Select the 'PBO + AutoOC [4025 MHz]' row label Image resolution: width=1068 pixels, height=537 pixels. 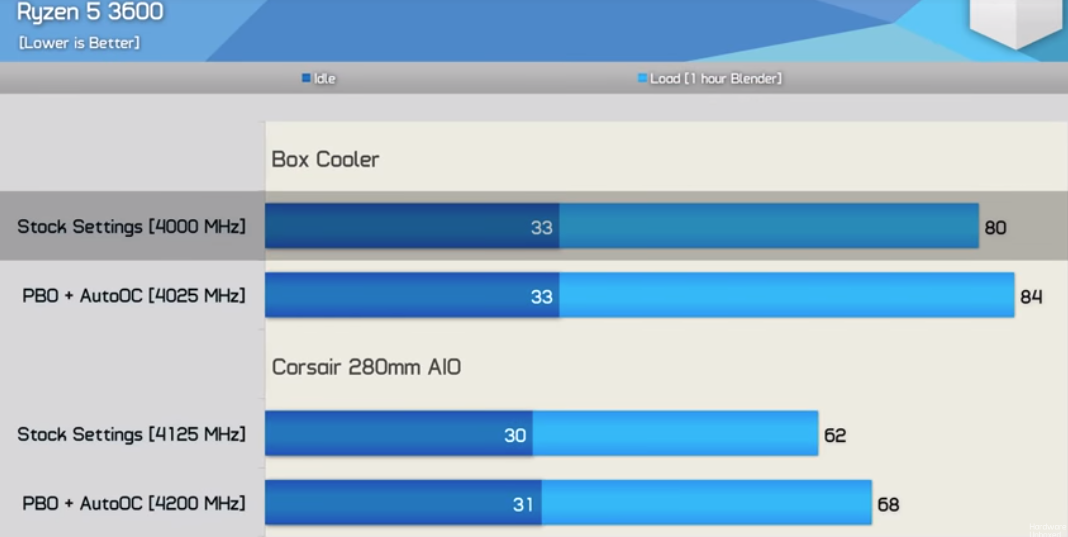(134, 296)
